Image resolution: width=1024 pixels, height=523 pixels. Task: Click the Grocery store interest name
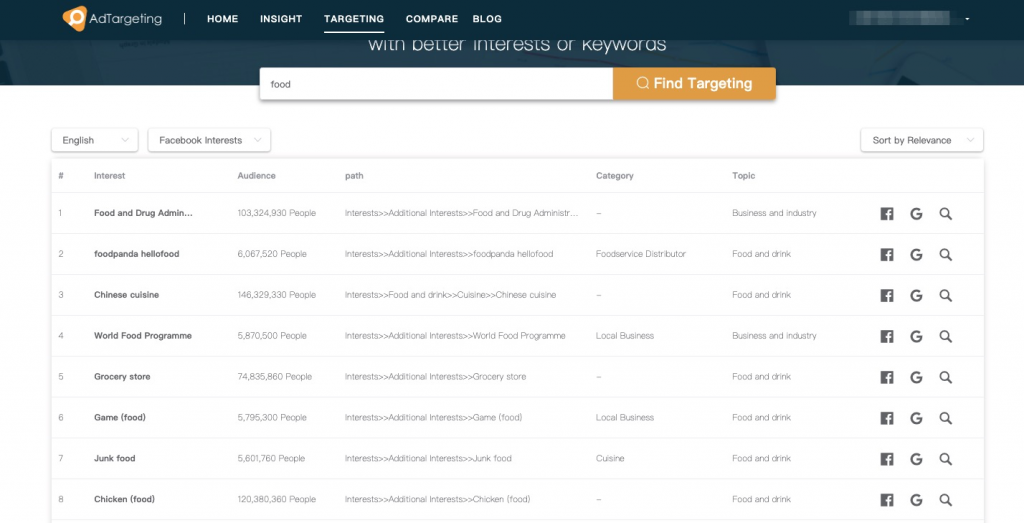(122, 376)
